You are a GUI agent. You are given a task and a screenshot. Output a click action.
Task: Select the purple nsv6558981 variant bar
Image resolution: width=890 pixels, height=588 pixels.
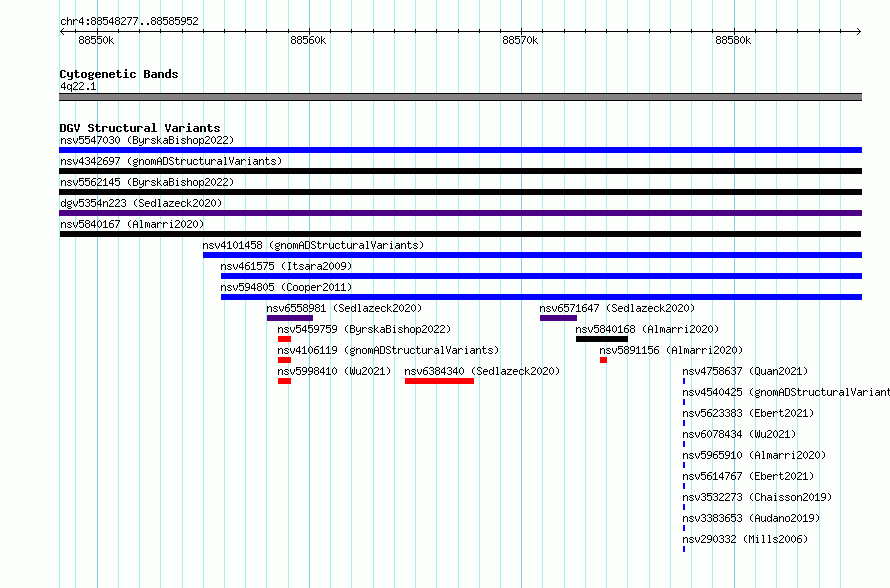289,318
